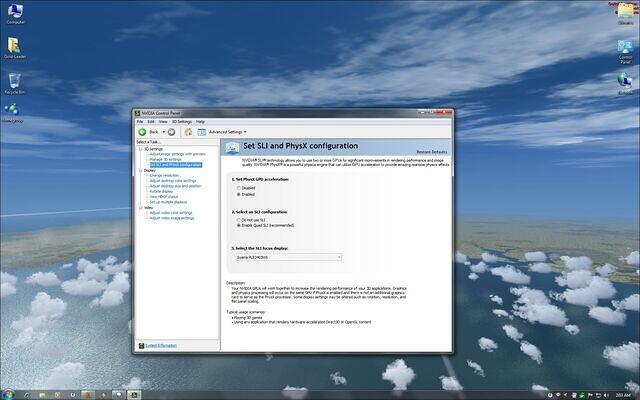640x400 pixels.
Task: Select Enabled for PhysX GPU acceleration
Action: (238, 194)
